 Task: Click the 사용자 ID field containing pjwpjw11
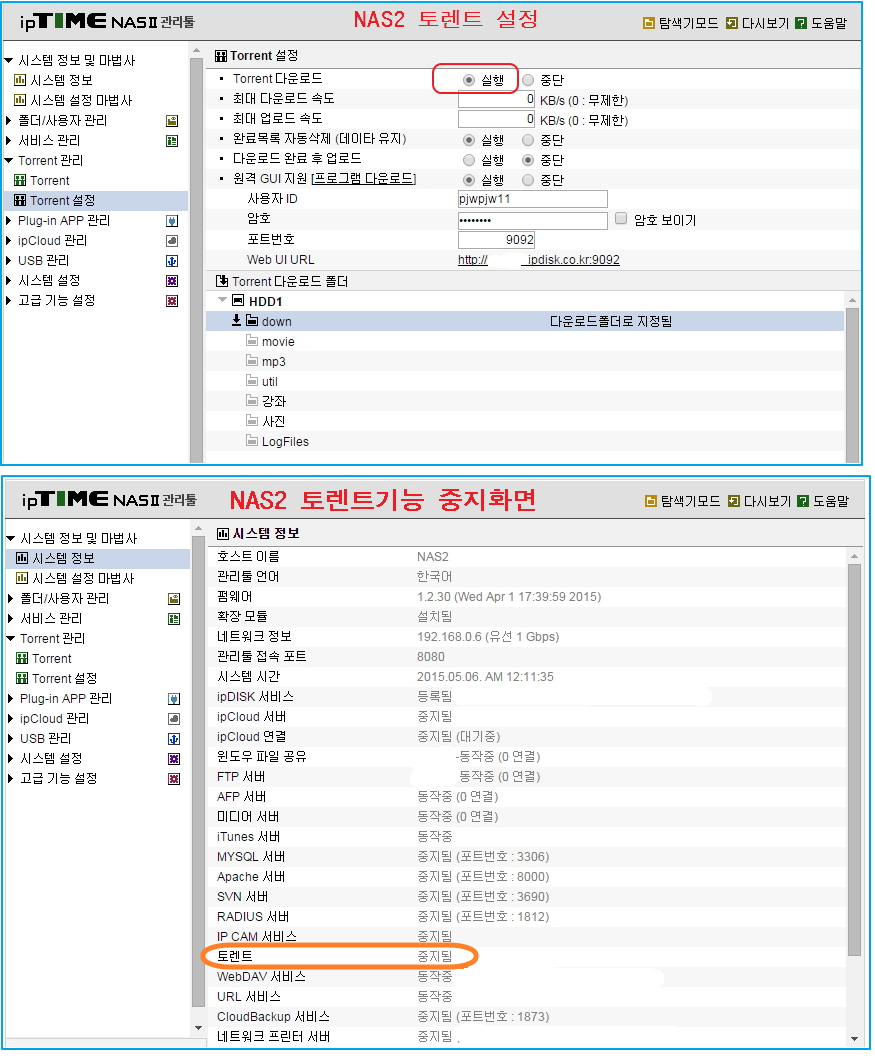[533, 199]
